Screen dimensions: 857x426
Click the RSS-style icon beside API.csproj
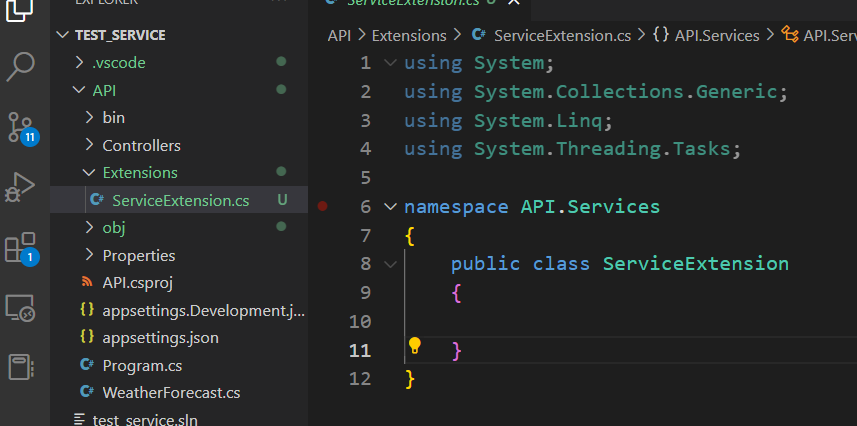[x=86, y=282]
